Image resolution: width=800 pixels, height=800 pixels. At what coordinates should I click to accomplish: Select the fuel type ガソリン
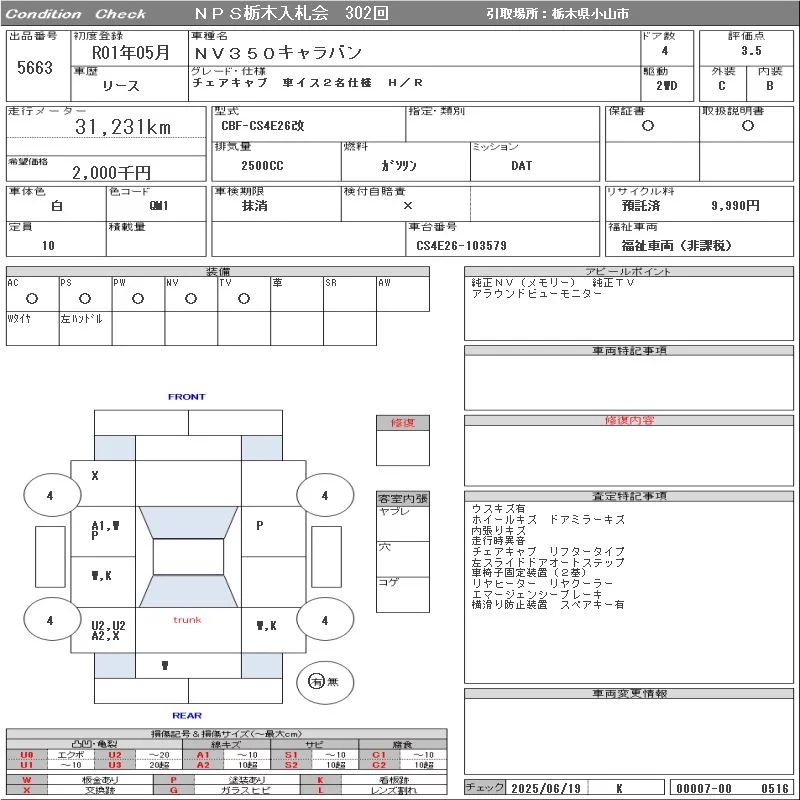[399, 165]
